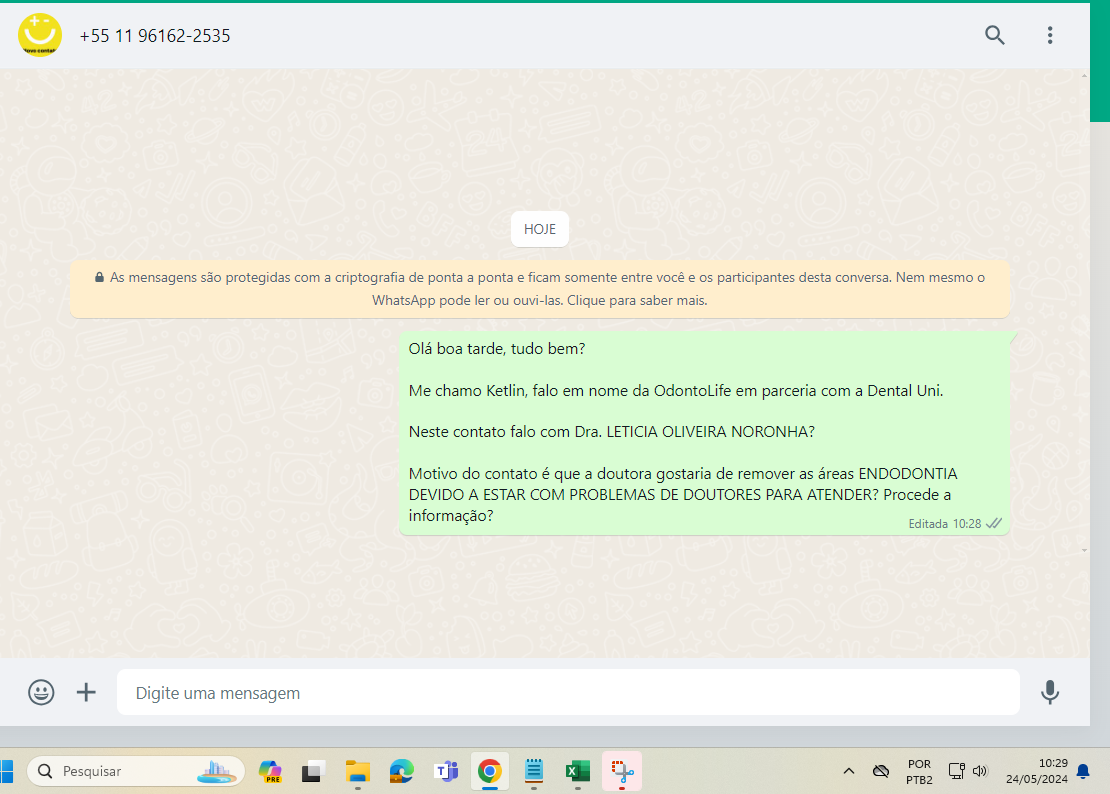Image resolution: width=1110 pixels, height=794 pixels.
Task: Show hidden system tray icons
Action: coord(849,771)
